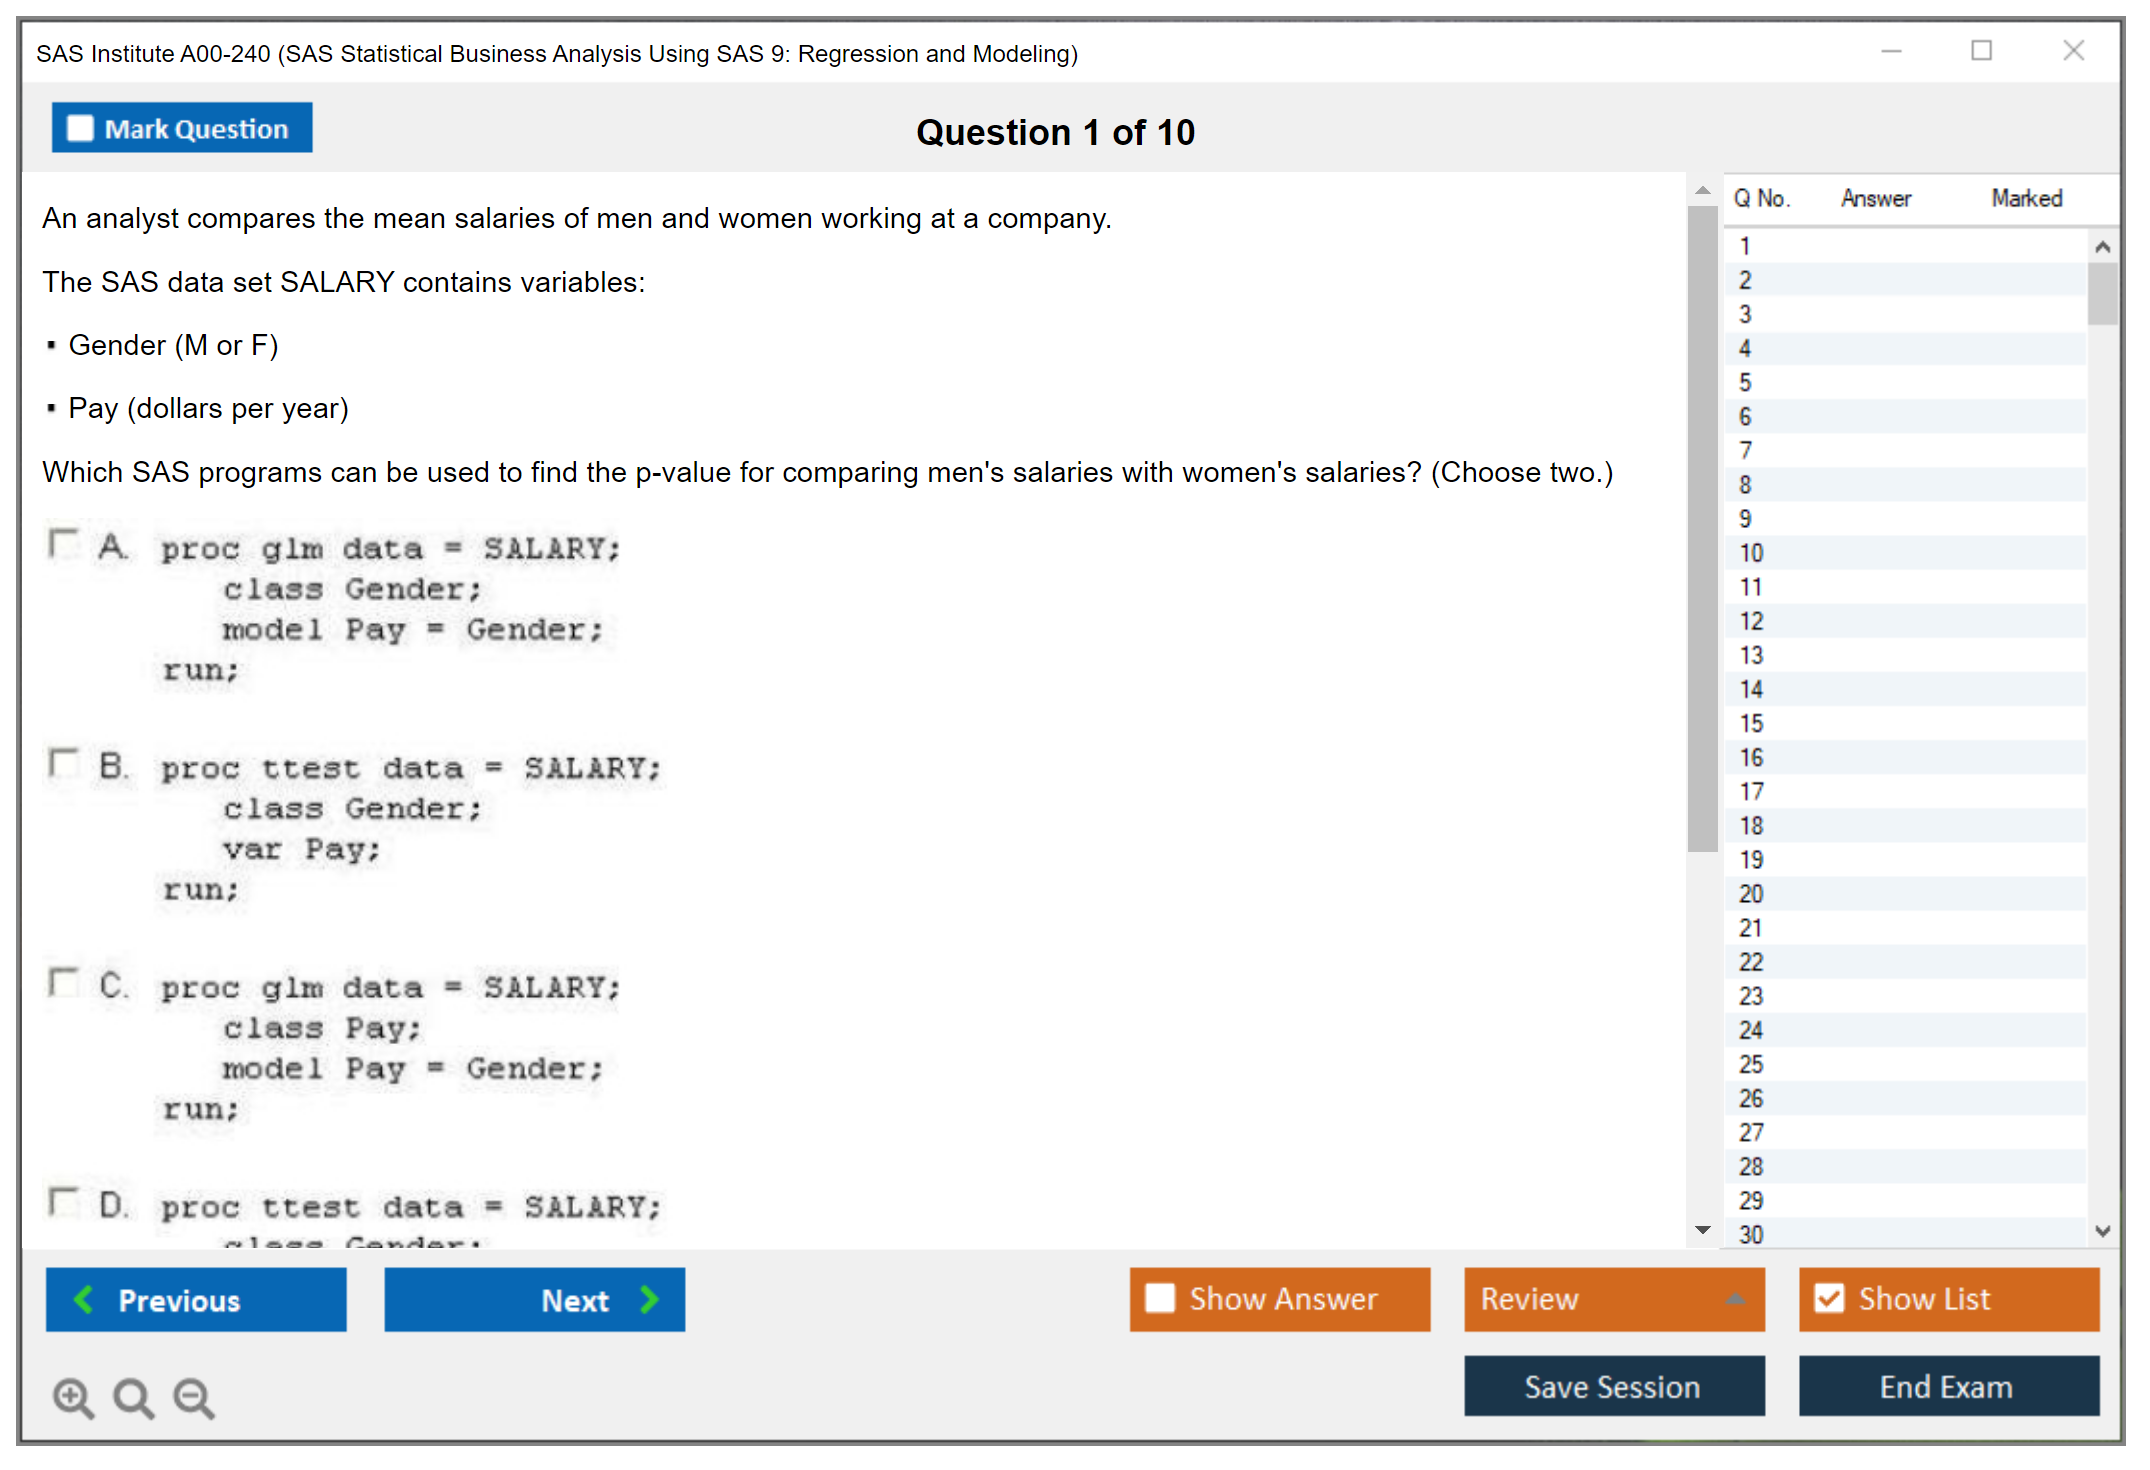This screenshot has height=1470, width=2150.
Task: Click the green left arrow on Previous
Action: (x=84, y=1299)
